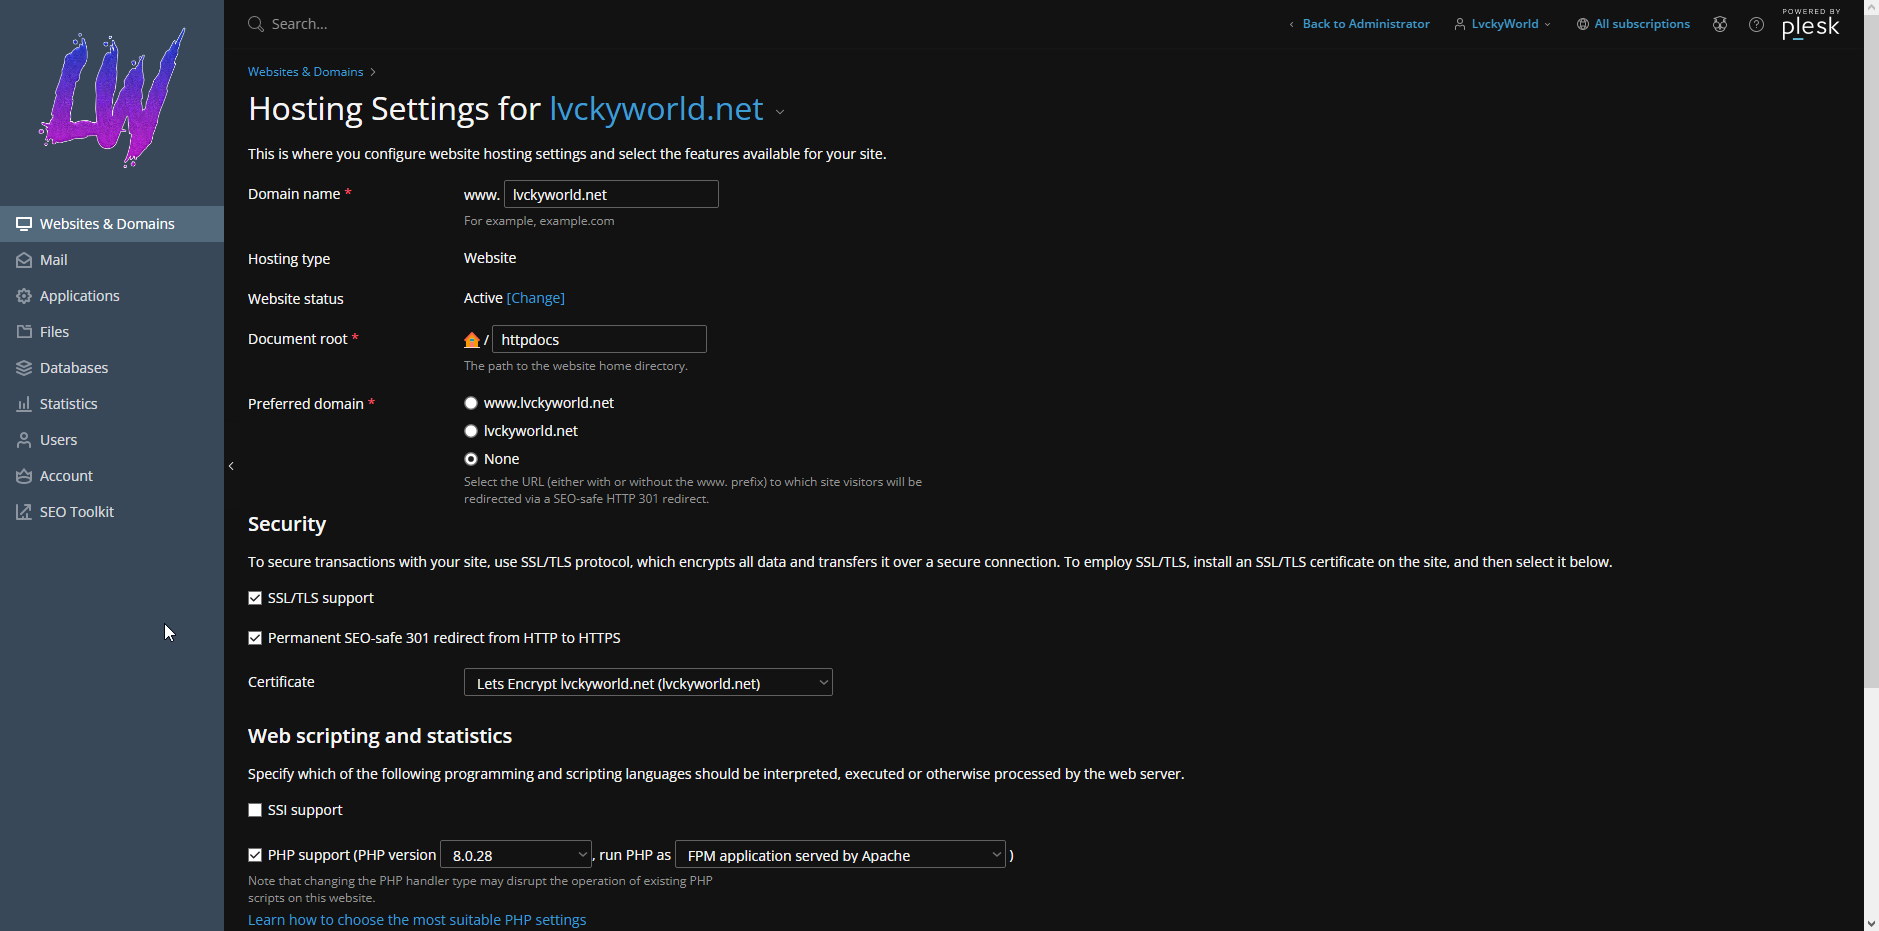Disable the SSL/TLS support checkbox

255,598
